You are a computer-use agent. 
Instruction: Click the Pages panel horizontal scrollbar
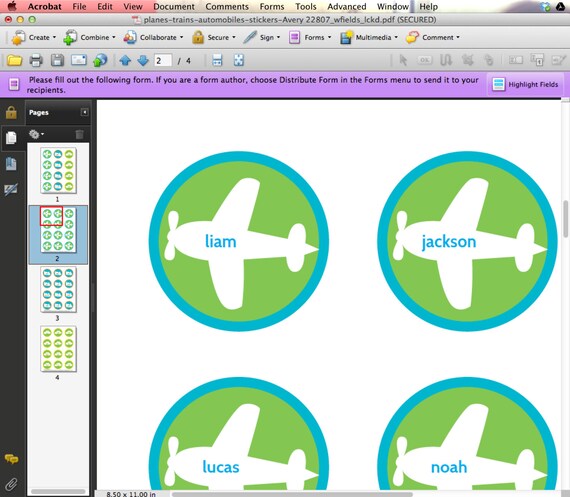pyautogui.click(x=58, y=492)
